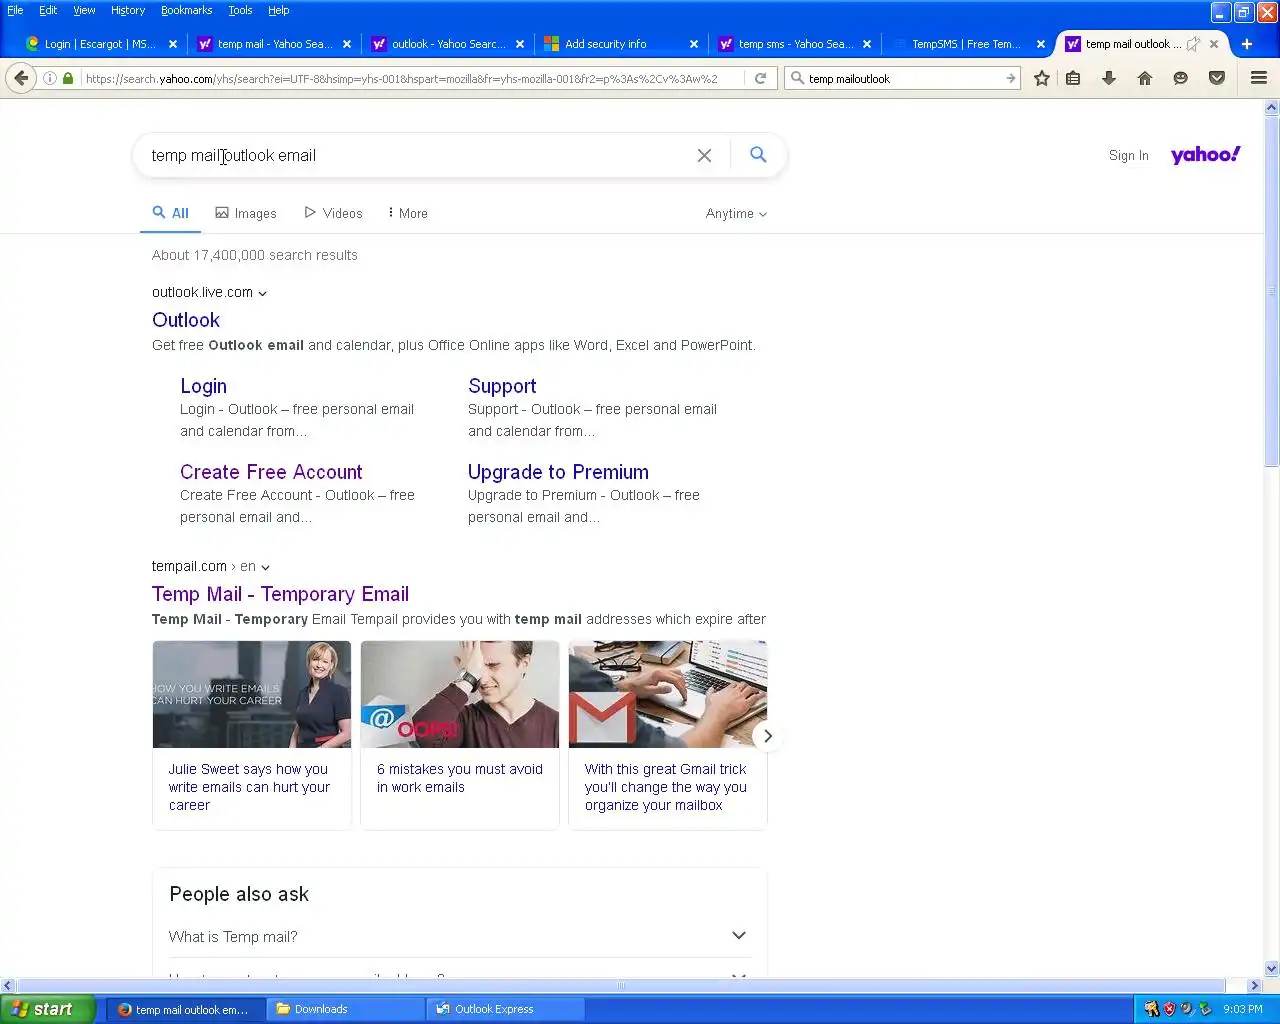
Task: Open the Help menu
Action: tap(278, 10)
